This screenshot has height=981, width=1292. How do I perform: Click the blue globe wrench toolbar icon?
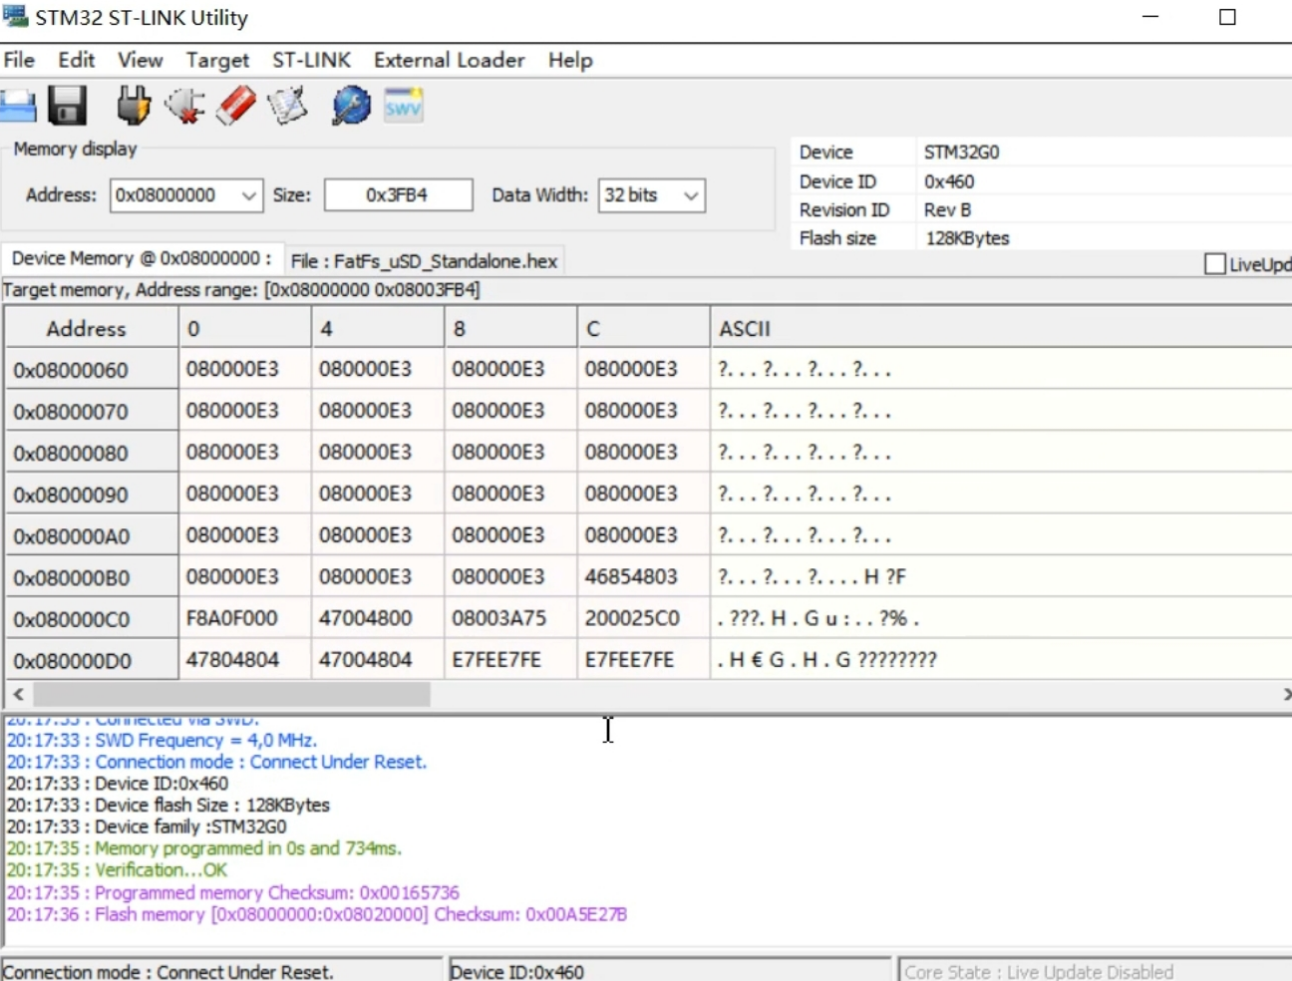351,106
